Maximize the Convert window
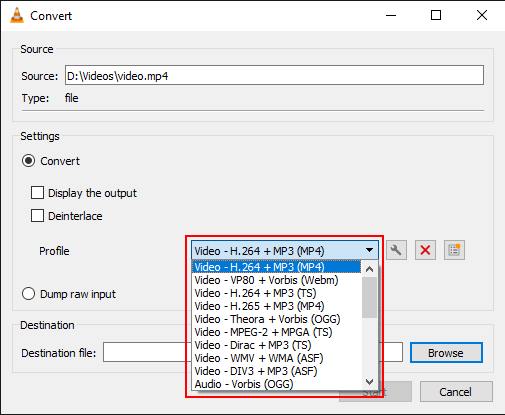The height and width of the screenshot is (415, 505). pos(436,15)
